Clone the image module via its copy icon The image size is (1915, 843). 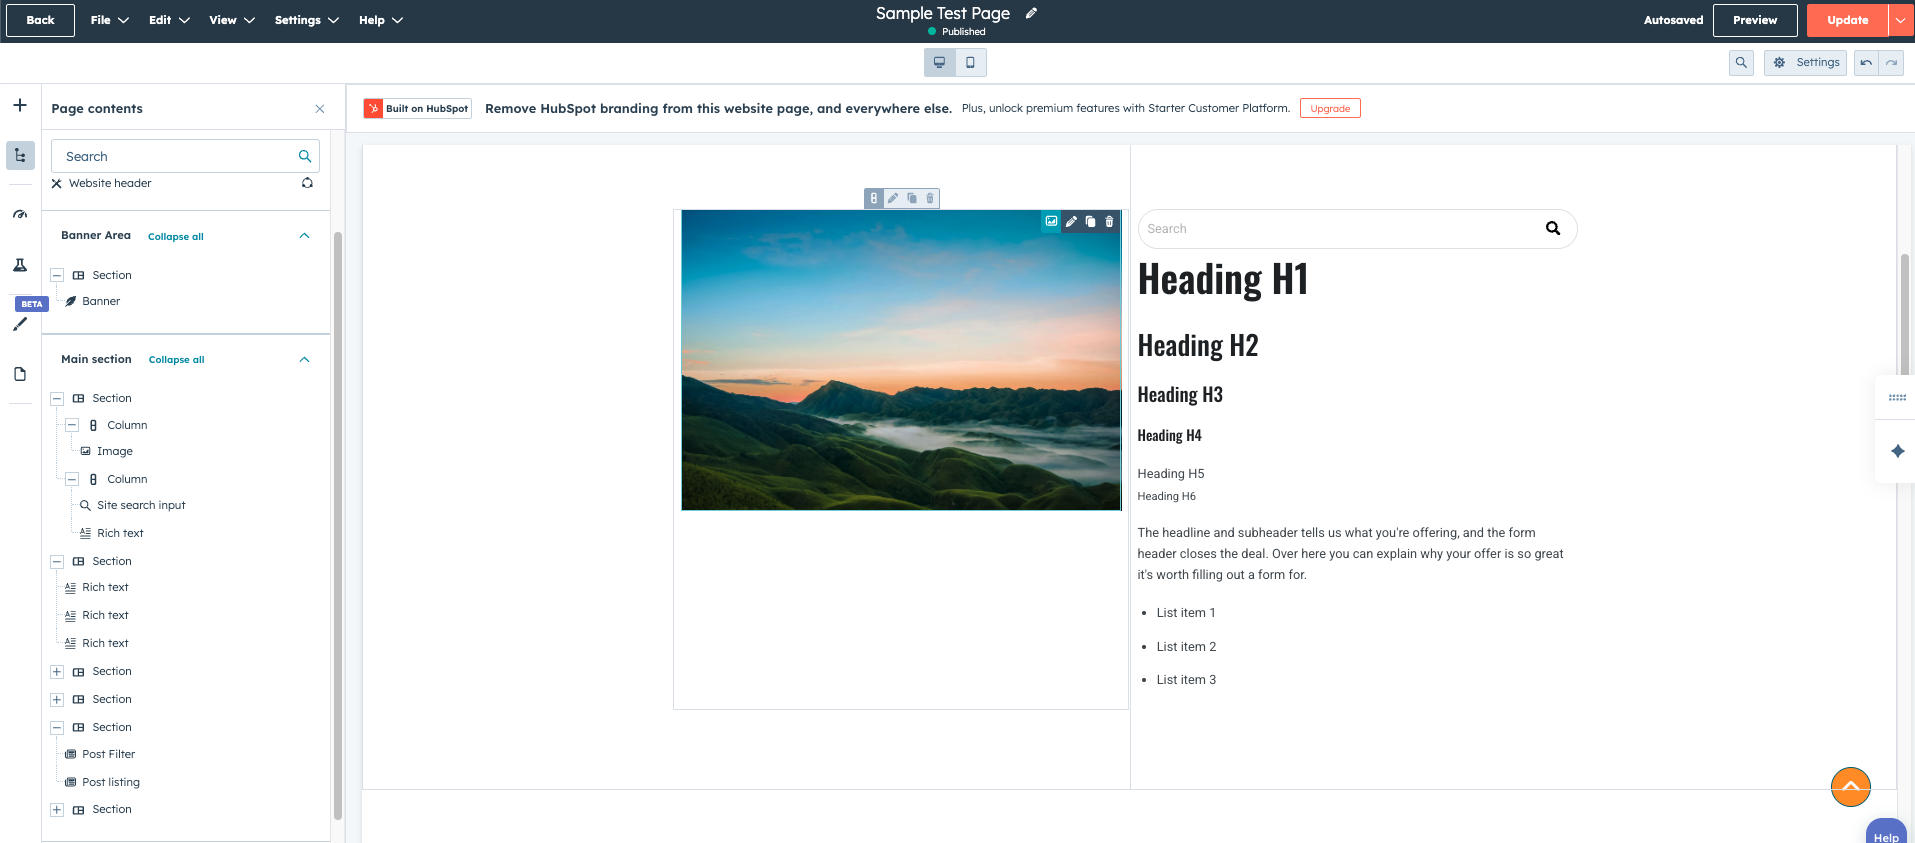(1090, 222)
